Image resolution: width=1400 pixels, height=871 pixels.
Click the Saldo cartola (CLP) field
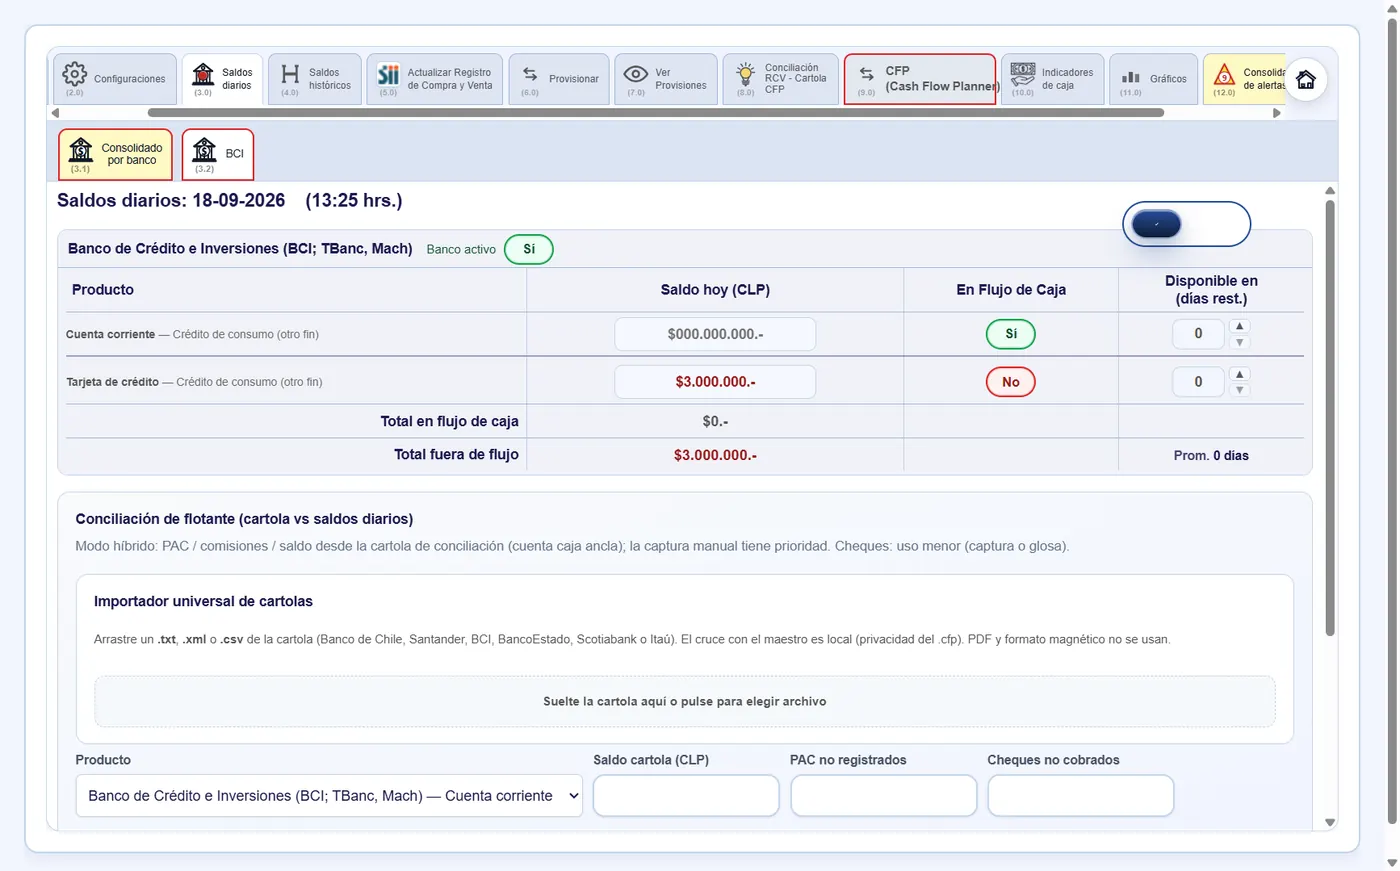pyautogui.click(x=686, y=796)
